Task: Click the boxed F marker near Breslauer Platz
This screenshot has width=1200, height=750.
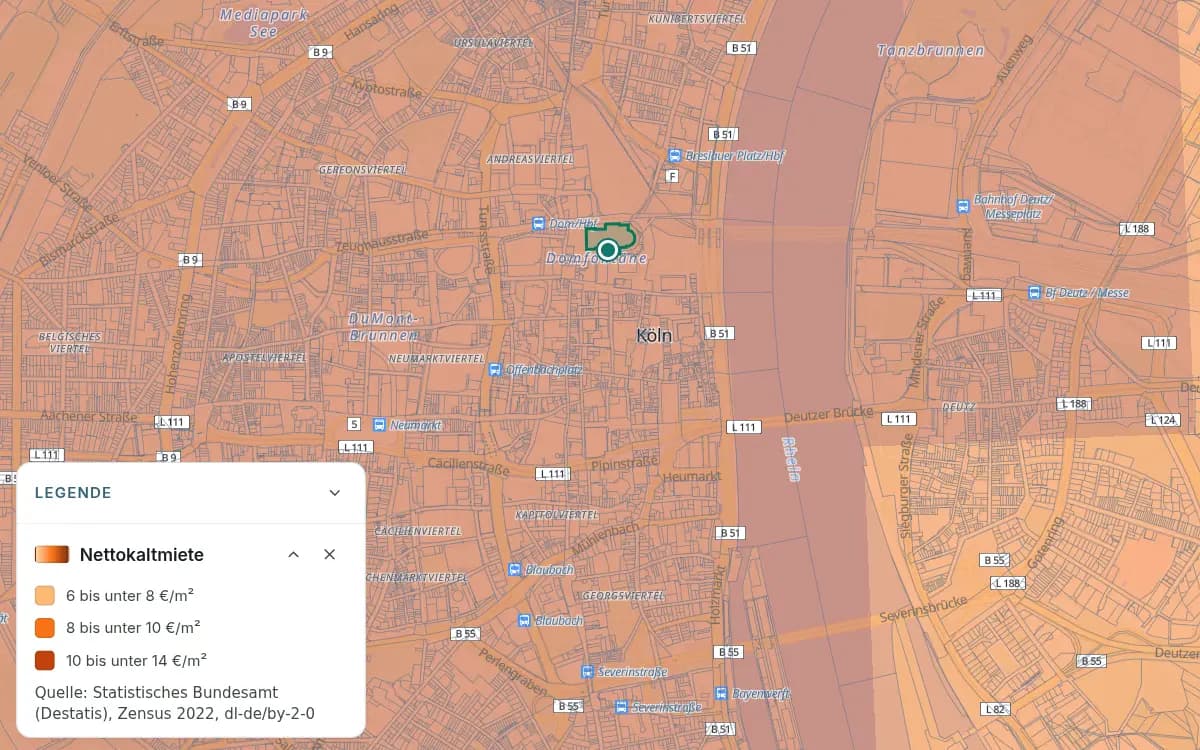Action: tap(672, 176)
